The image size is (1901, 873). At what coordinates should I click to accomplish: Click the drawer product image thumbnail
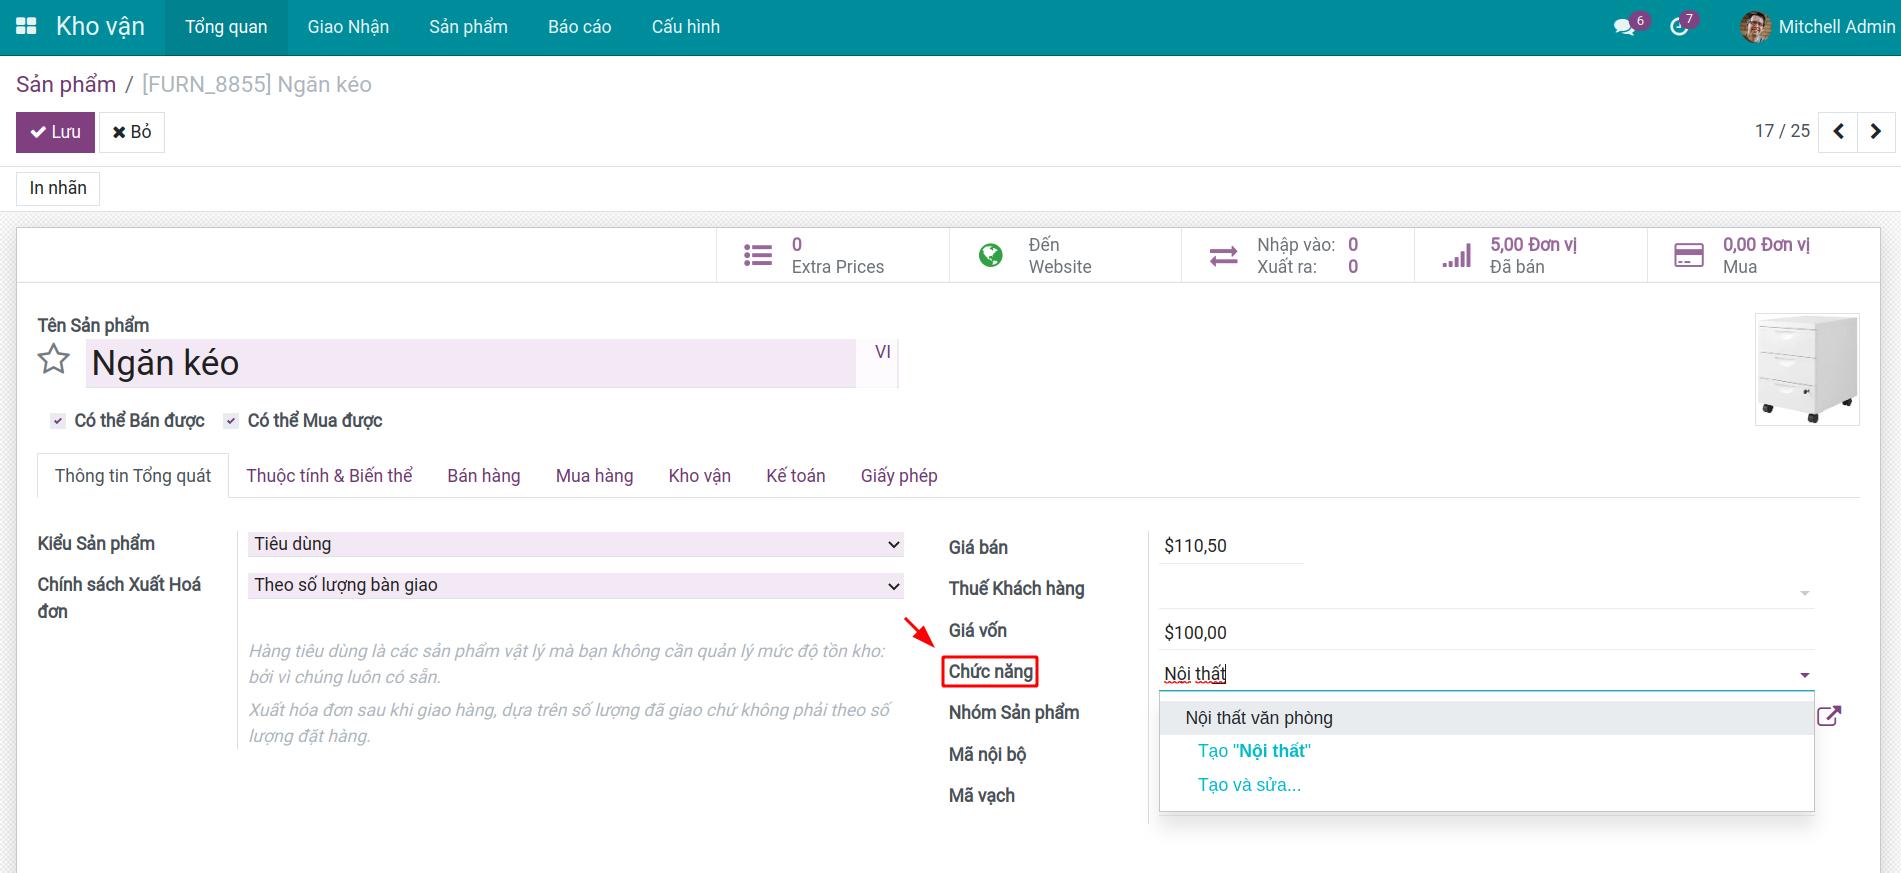click(x=1806, y=369)
